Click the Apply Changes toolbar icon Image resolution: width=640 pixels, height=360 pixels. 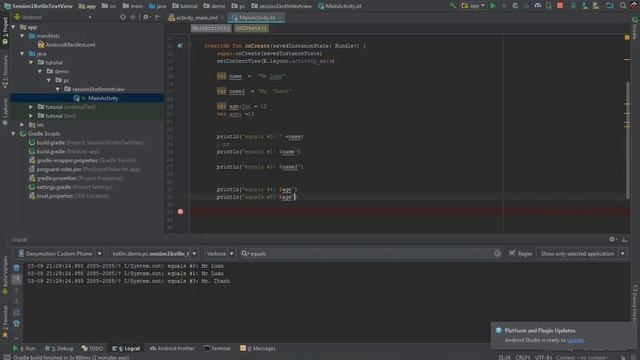504,6
